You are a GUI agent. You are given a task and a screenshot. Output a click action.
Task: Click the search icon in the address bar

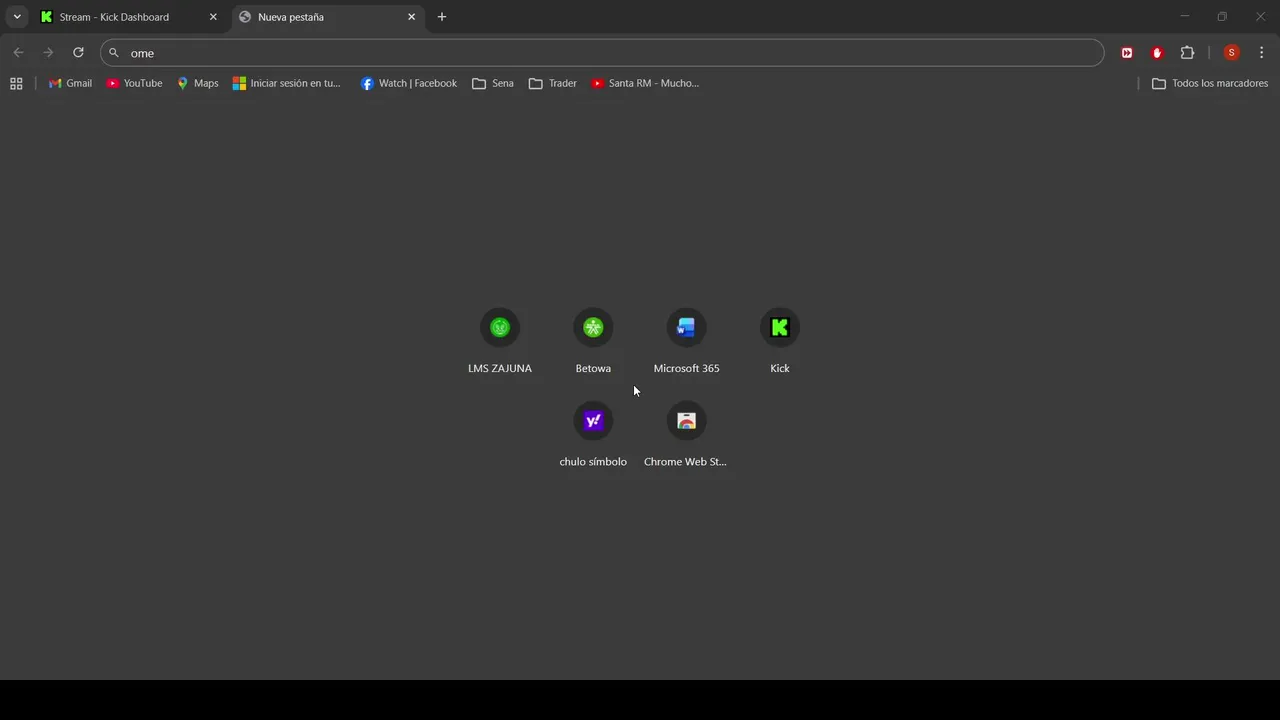coord(114,53)
